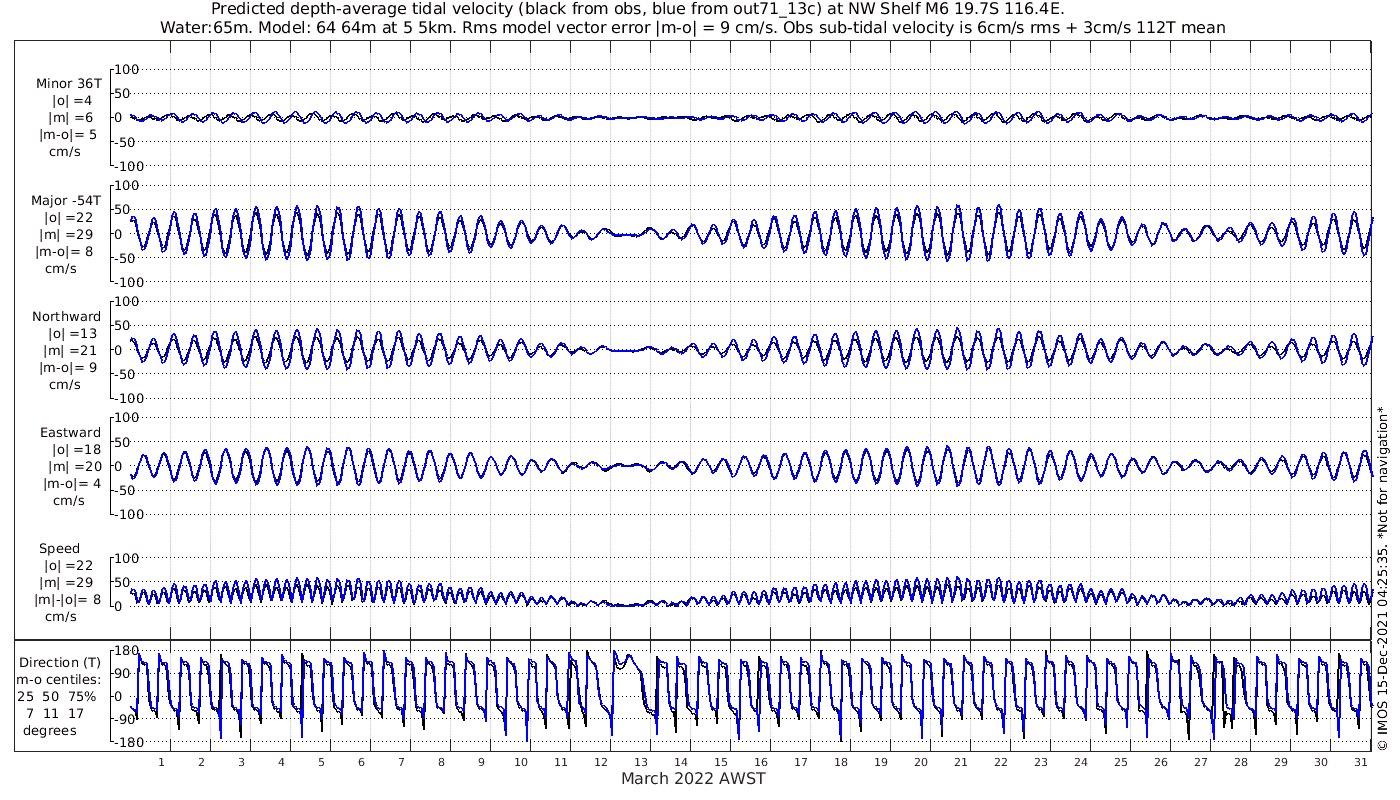Click the '180' tick on the Direction axis
1400x800 pixels.
click(x=127, y=650)
